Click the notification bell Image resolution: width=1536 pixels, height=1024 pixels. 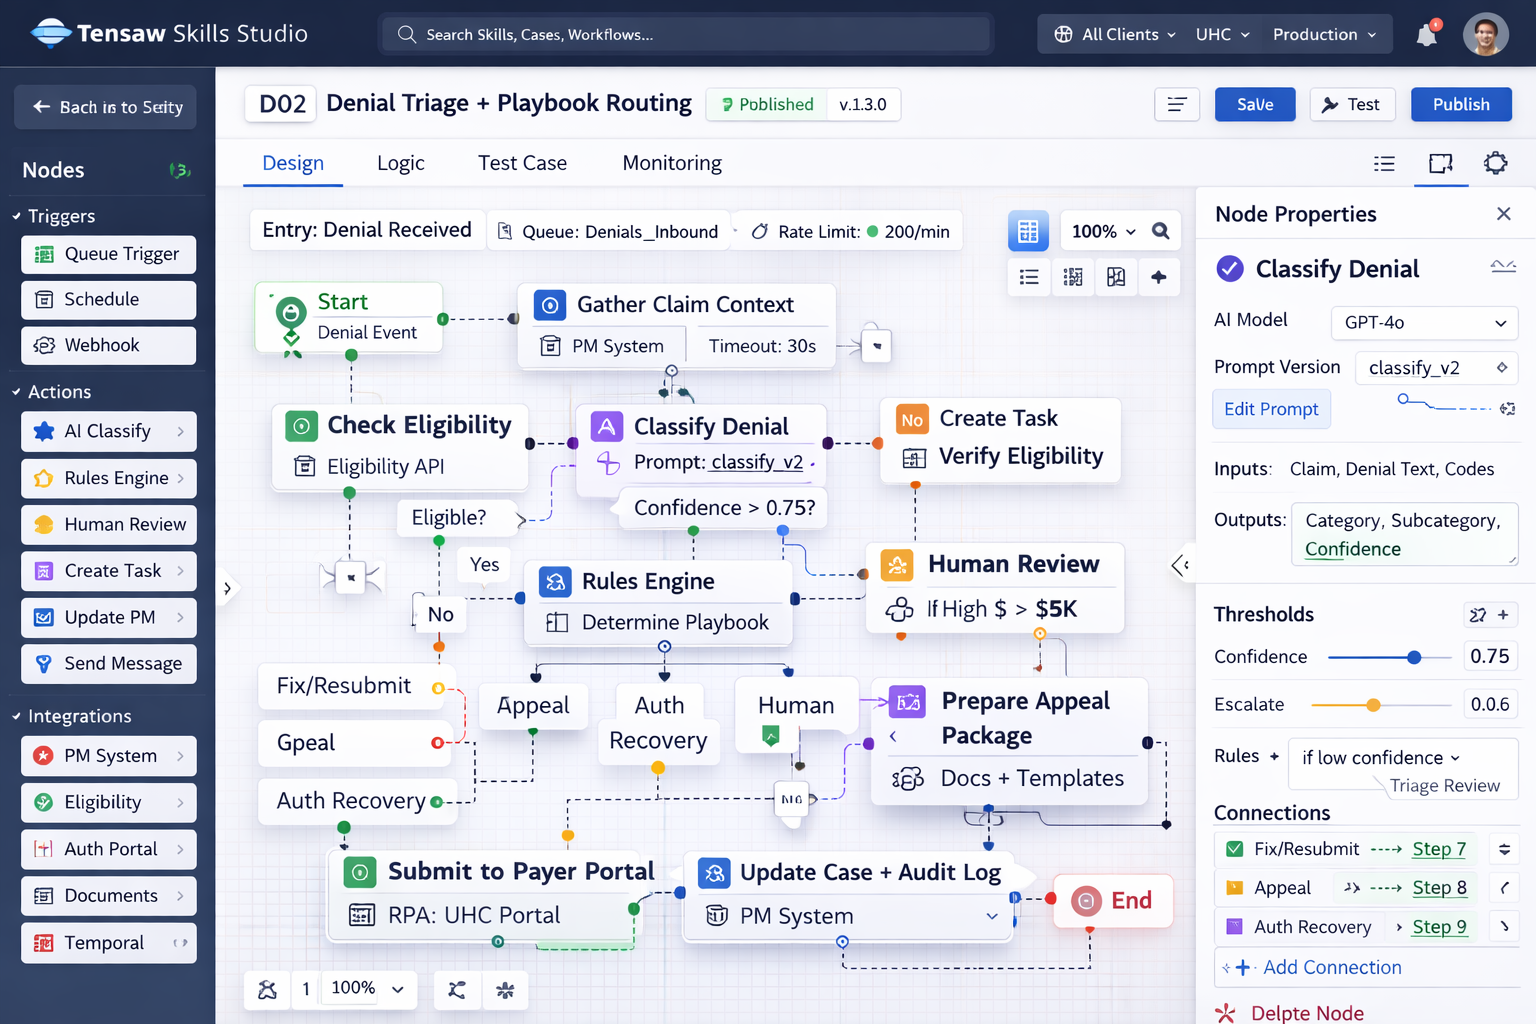click(x=1427, y=33)
